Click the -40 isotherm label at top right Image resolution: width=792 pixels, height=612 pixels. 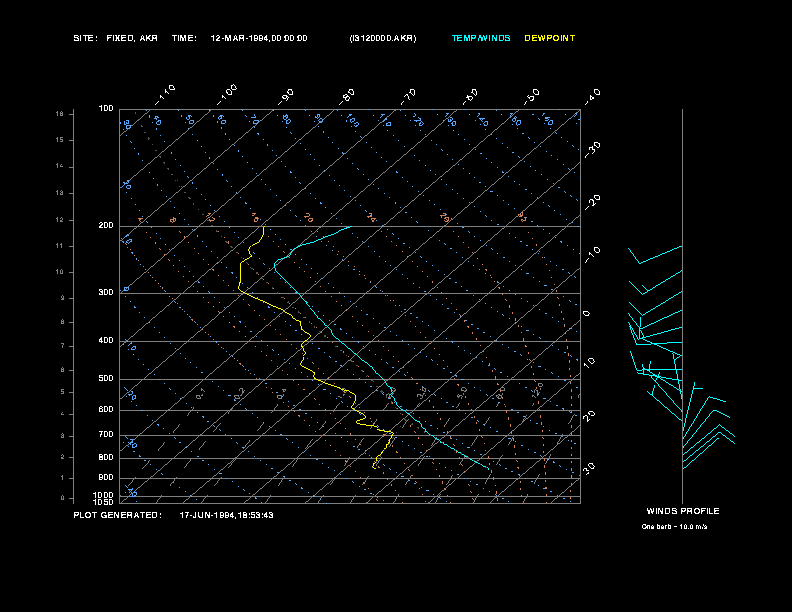pyautogui.click(x=592, y=97)
